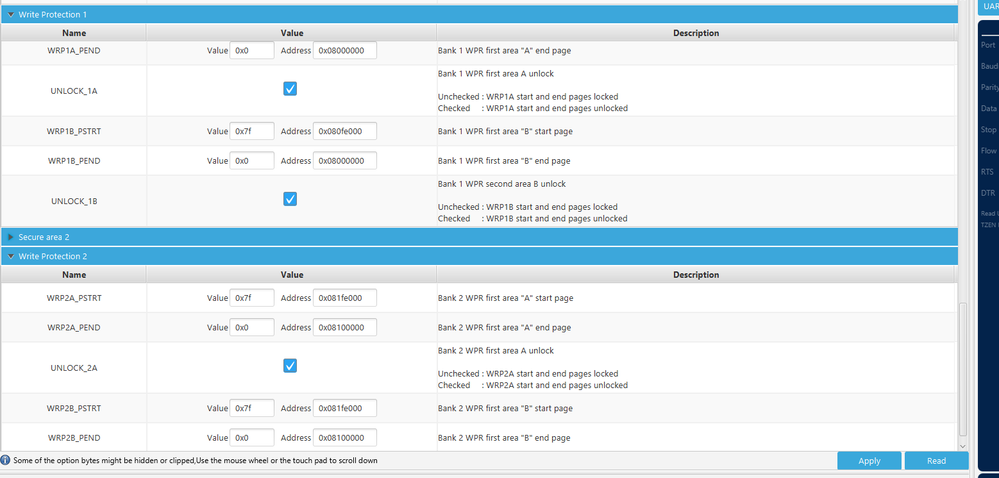Click the Baud label in right panel
999x478 pixels.
tap(989, 66)
